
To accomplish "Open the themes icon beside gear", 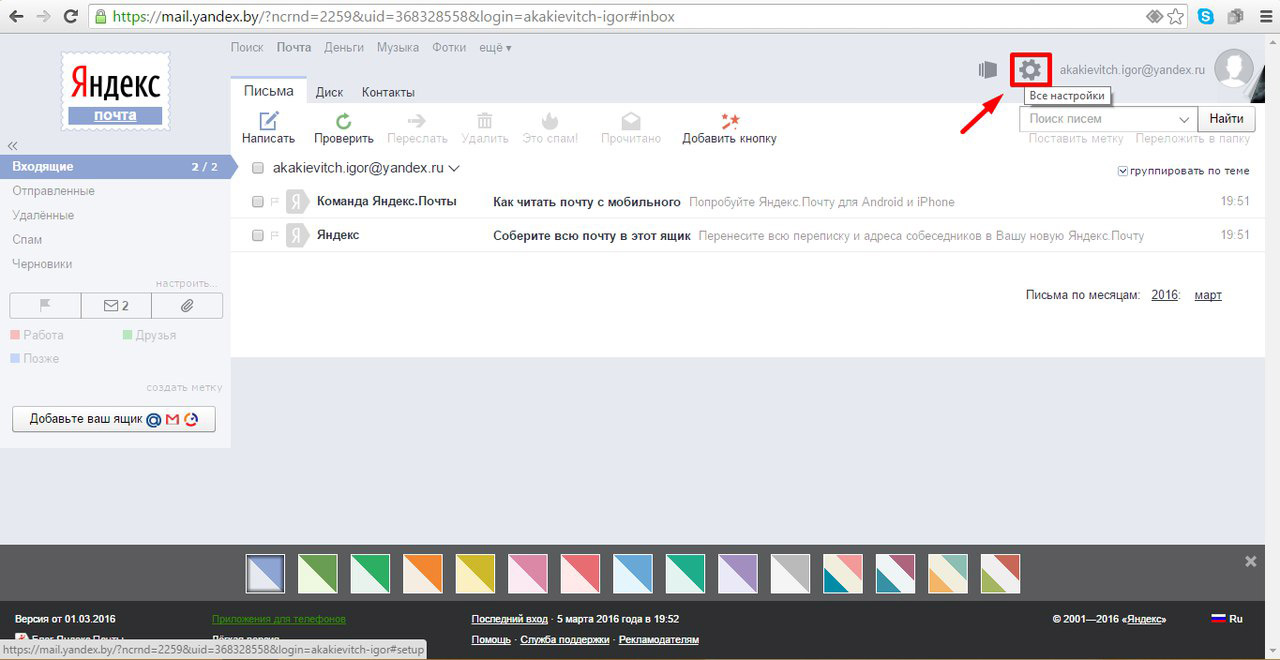I will click(x=988, y=70).
